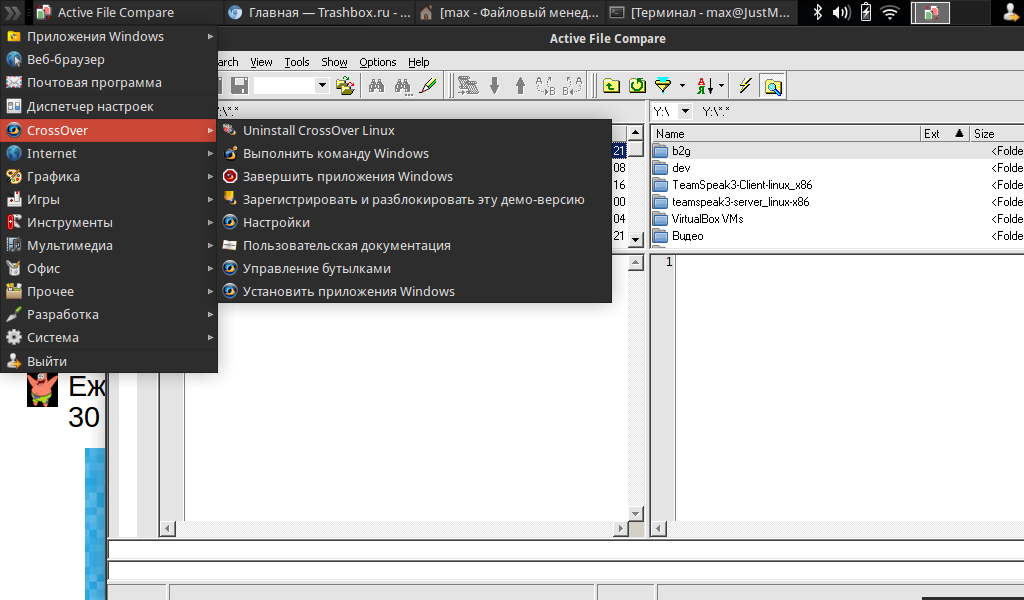
Task: Sort by the Name column header
Action: point(786,134)
